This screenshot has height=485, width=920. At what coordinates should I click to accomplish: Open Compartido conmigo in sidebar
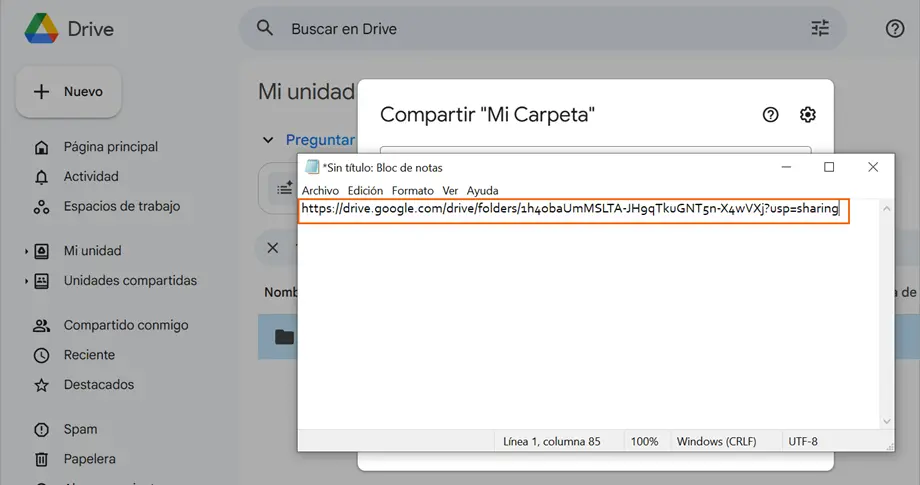126,325
